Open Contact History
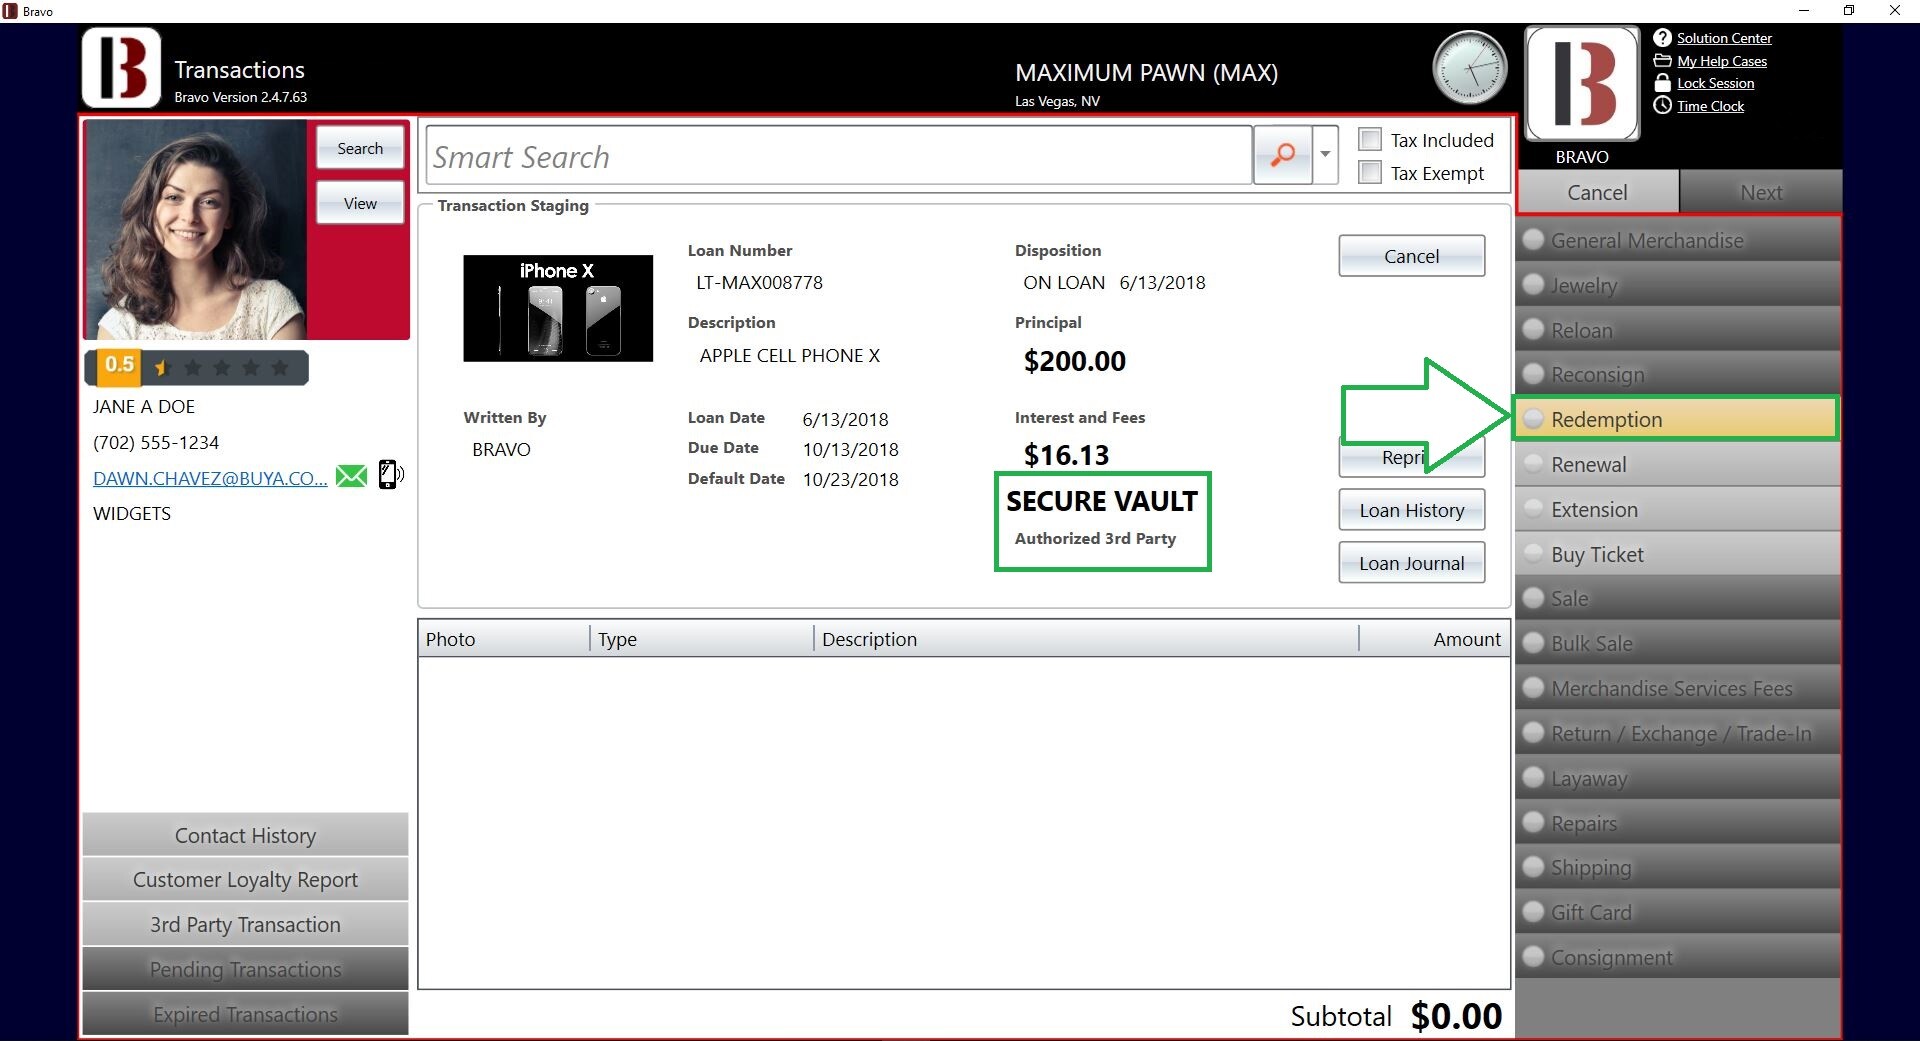This screenshot has width=1920, height=1041. point(245,835)
